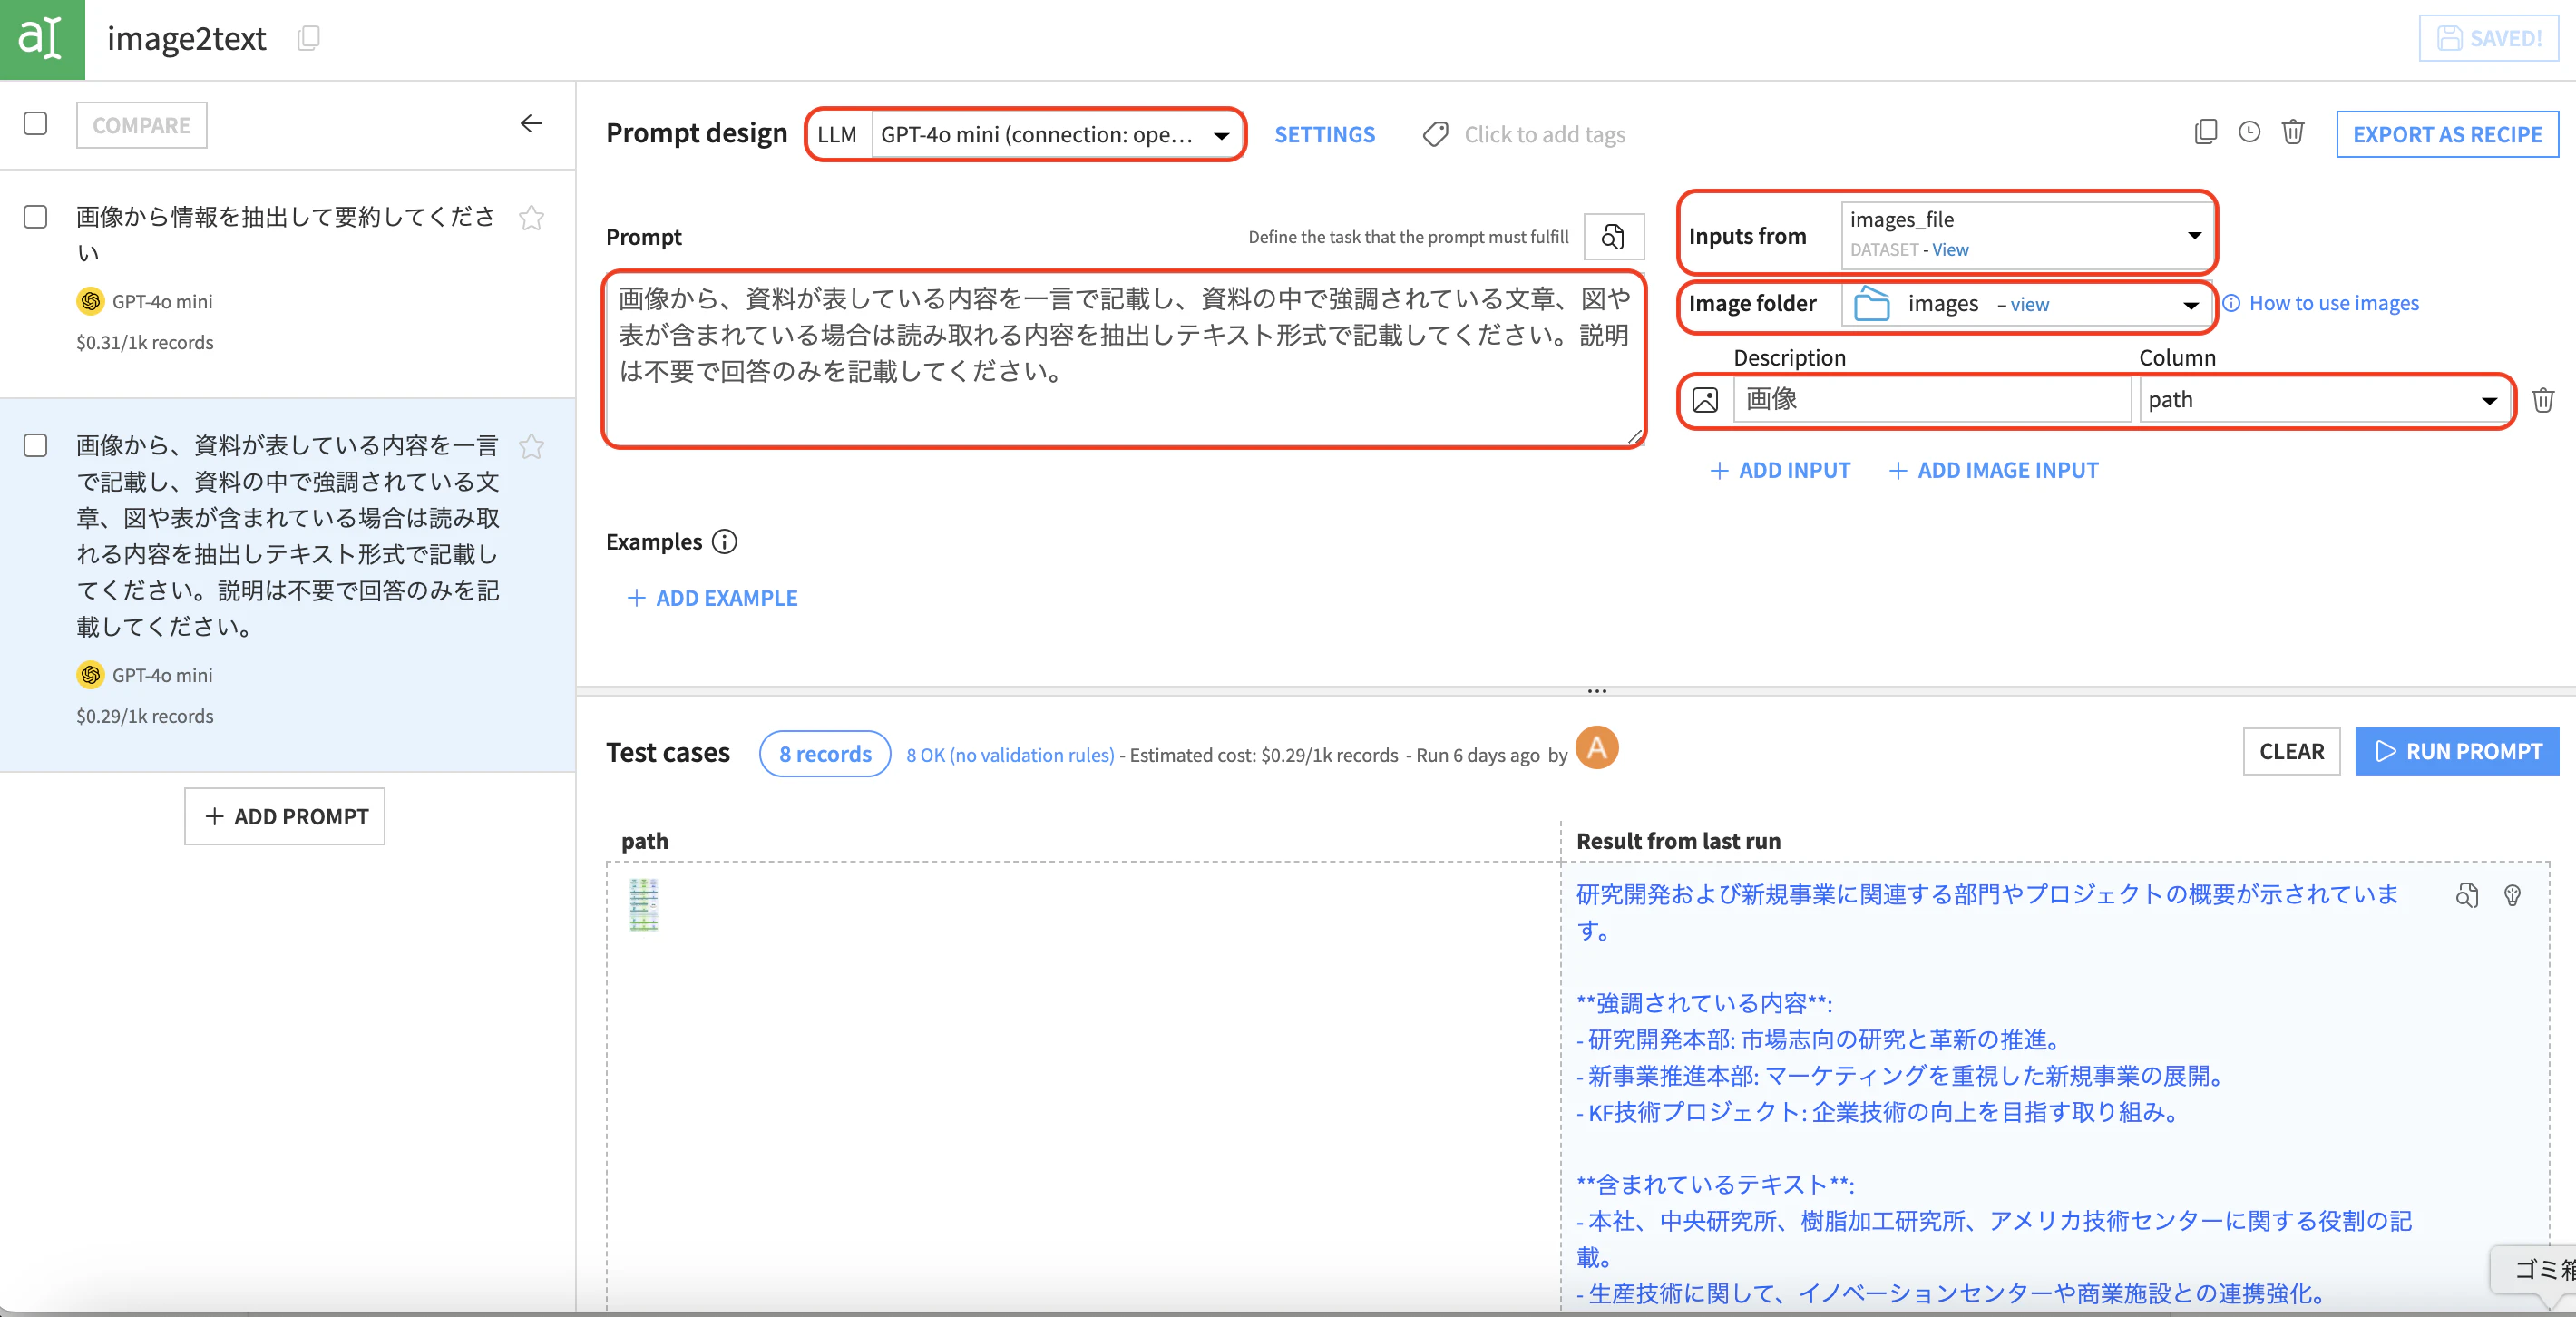The height and width of the screenshot is (1317, 2576).
Task: Click the 8 records badge
Action: click(825, 754)
